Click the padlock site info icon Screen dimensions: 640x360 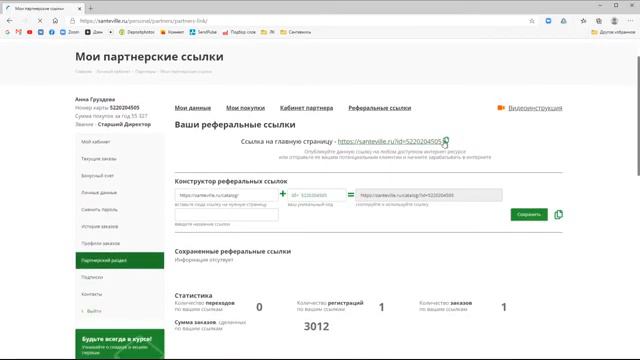(x=72, y=21)
